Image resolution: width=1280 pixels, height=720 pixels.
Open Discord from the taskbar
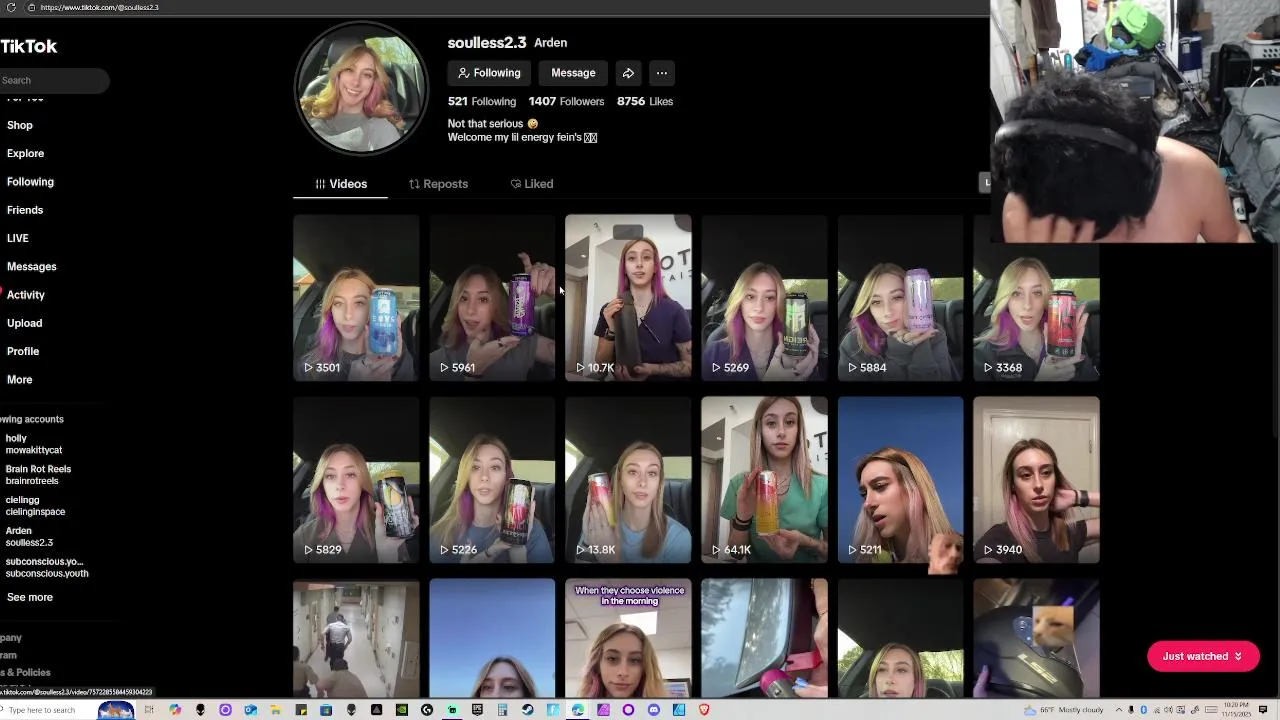(653, 710)
